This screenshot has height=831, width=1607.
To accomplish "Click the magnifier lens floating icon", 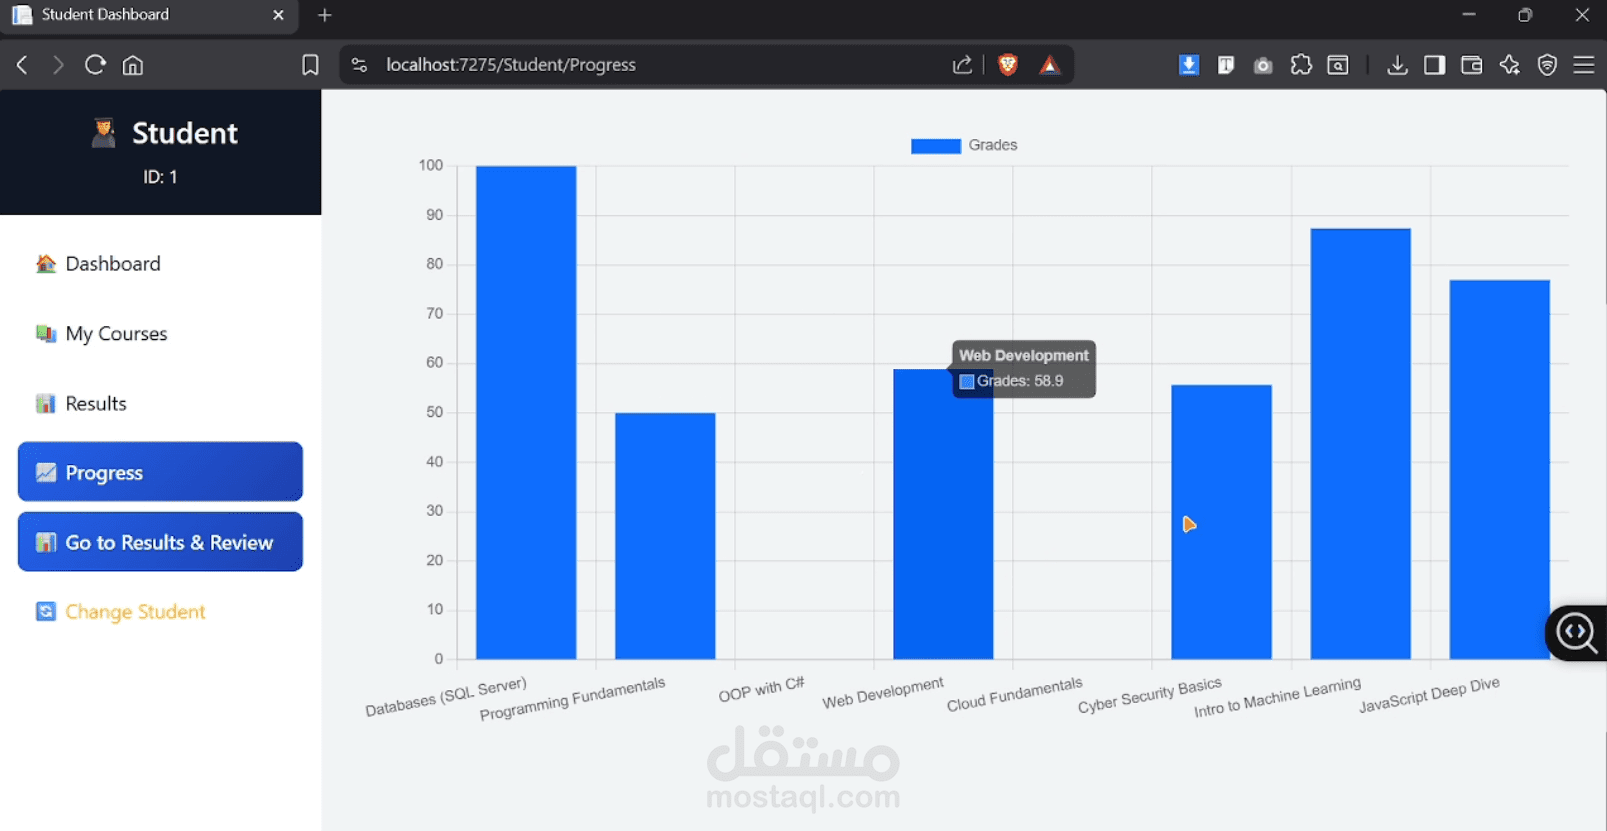I will tap(1577, 633).
